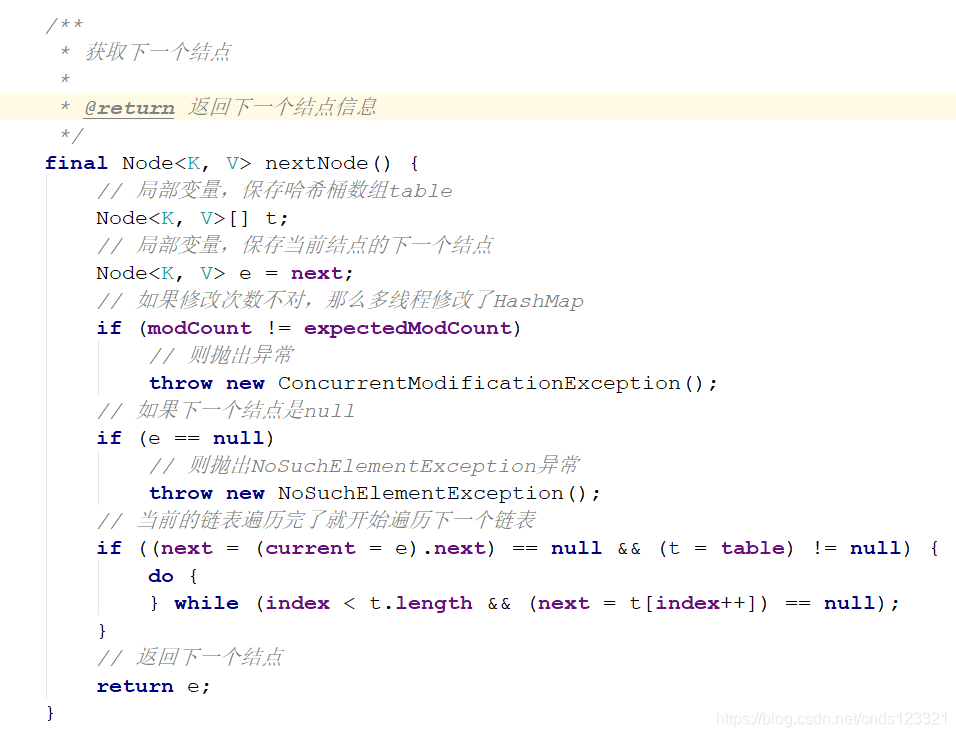Click comment '返回下一个结点' above return
This screenshot has width=956, height=737.
190,657
